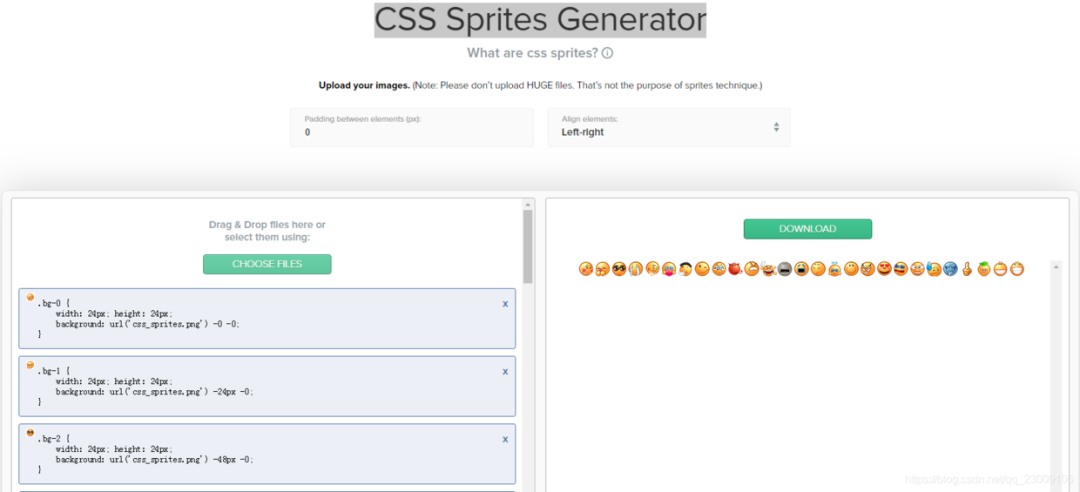Click the black-haired emoji in sprite preview

pyautogui.click(x=685, y=269)
